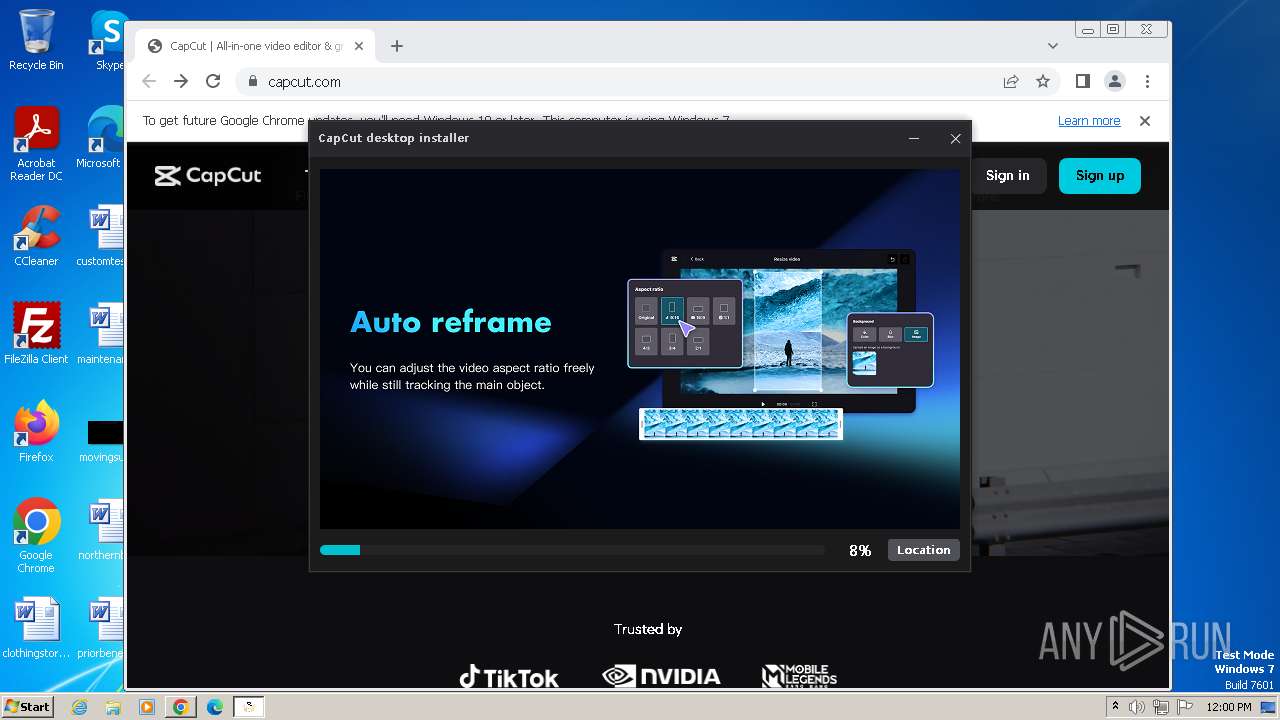The image size is (1280, 720).
Task: Open Windows Explorer folder from taskbar
Action: (x=113, y=707)
